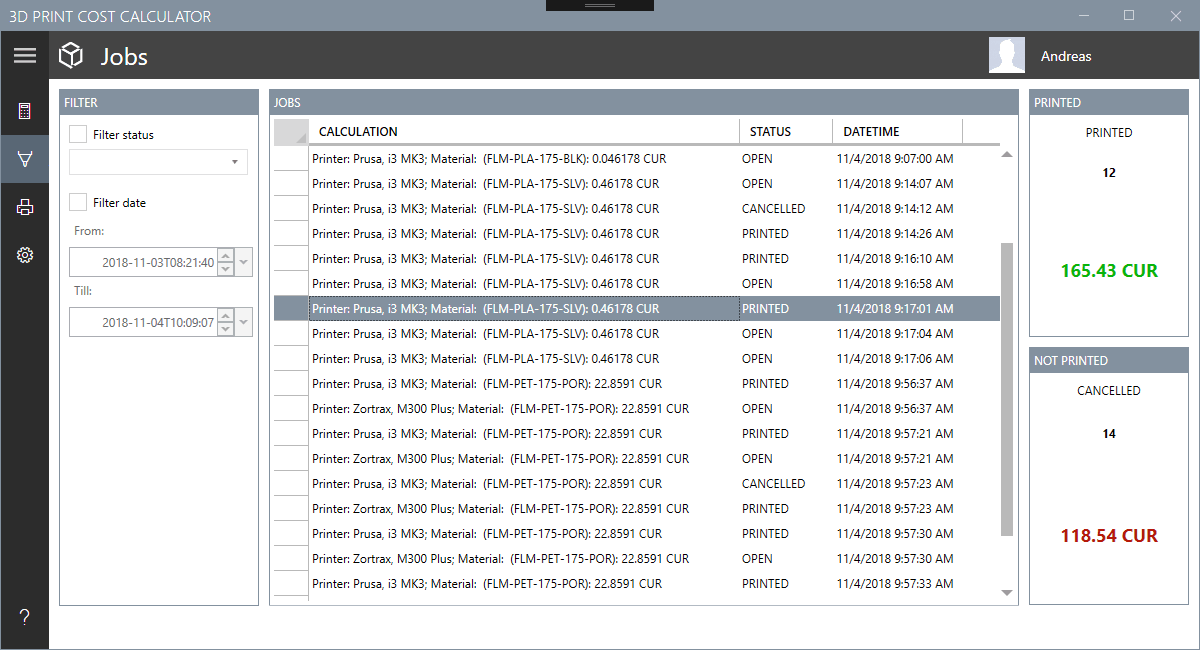Select the Prusa job from 9:57:21 AM
The width and height of the screenshot is (1200, 650).
pos(637,434)
